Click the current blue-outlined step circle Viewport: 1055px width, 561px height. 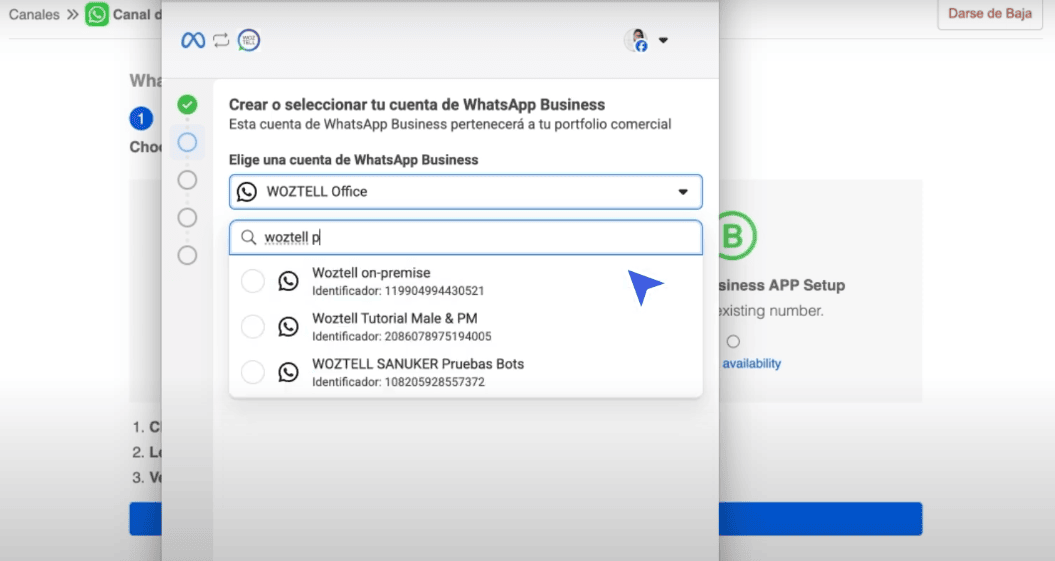[187, 142]
